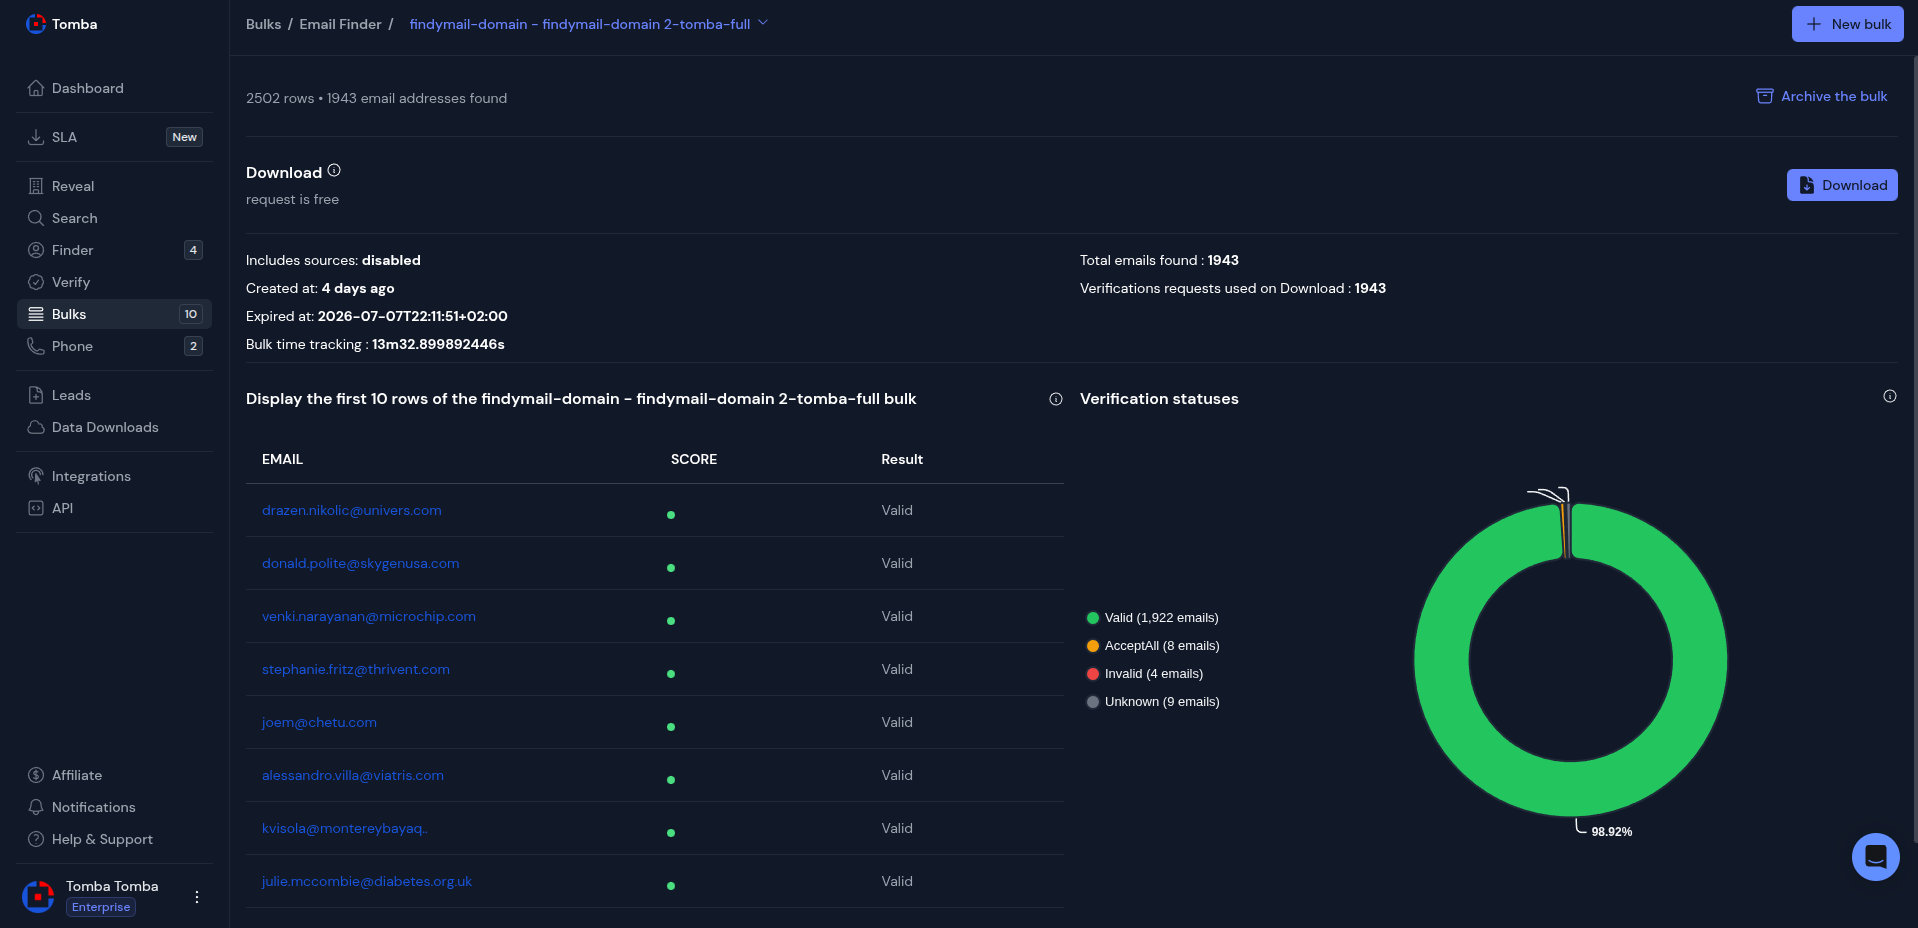Image resolution: width=1918 pixels, height=928 pixels.
Task: Open the account options three-dot menu
Action: pos(197,897)
